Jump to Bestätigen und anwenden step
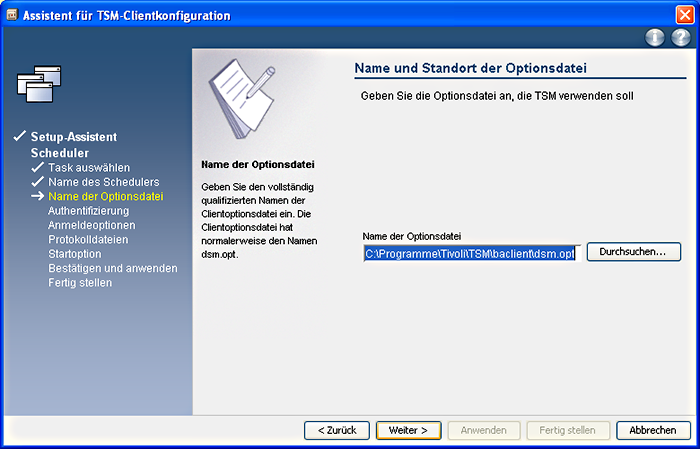The image size is (700, 449). point(112,268)
